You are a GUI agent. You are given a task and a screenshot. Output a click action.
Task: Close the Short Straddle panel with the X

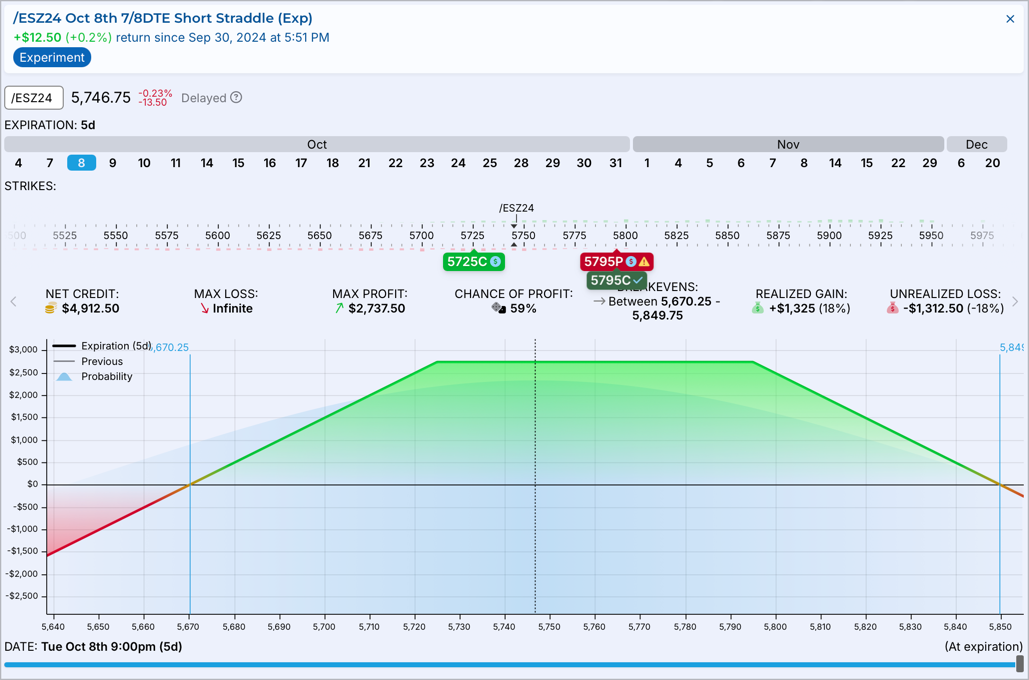(1010, 19)
